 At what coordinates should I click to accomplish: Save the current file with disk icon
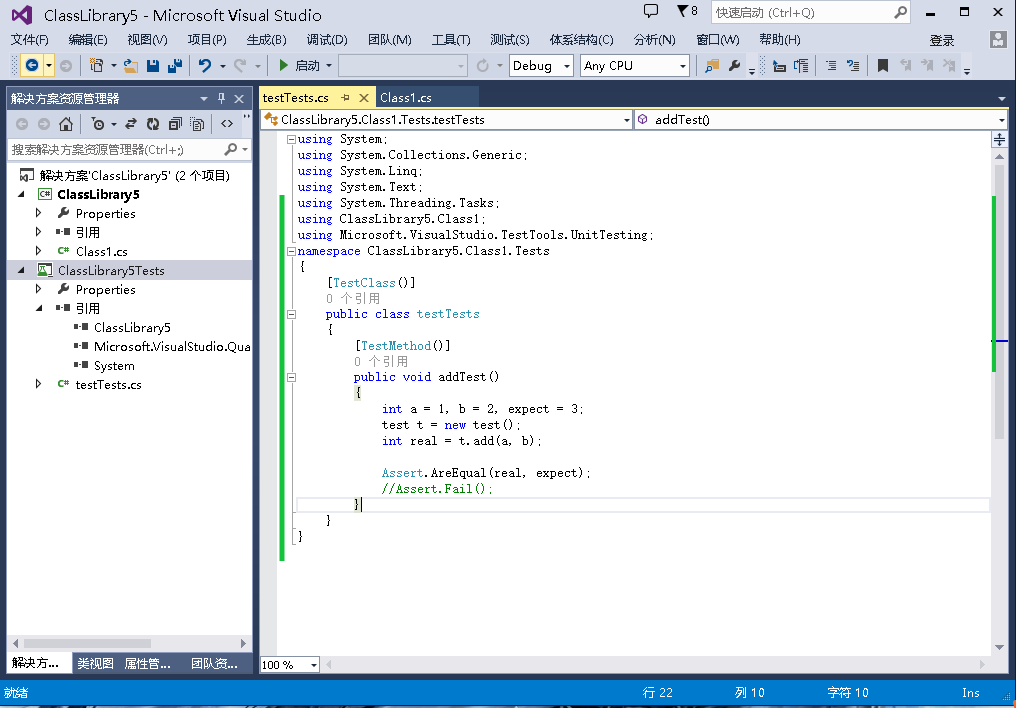click(x=153, y=65)
